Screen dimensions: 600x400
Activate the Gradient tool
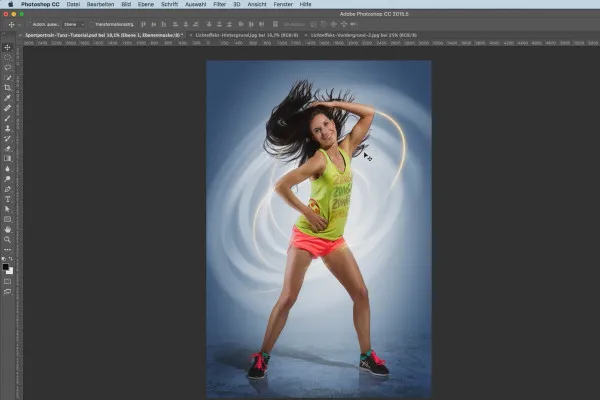point(7,158)
